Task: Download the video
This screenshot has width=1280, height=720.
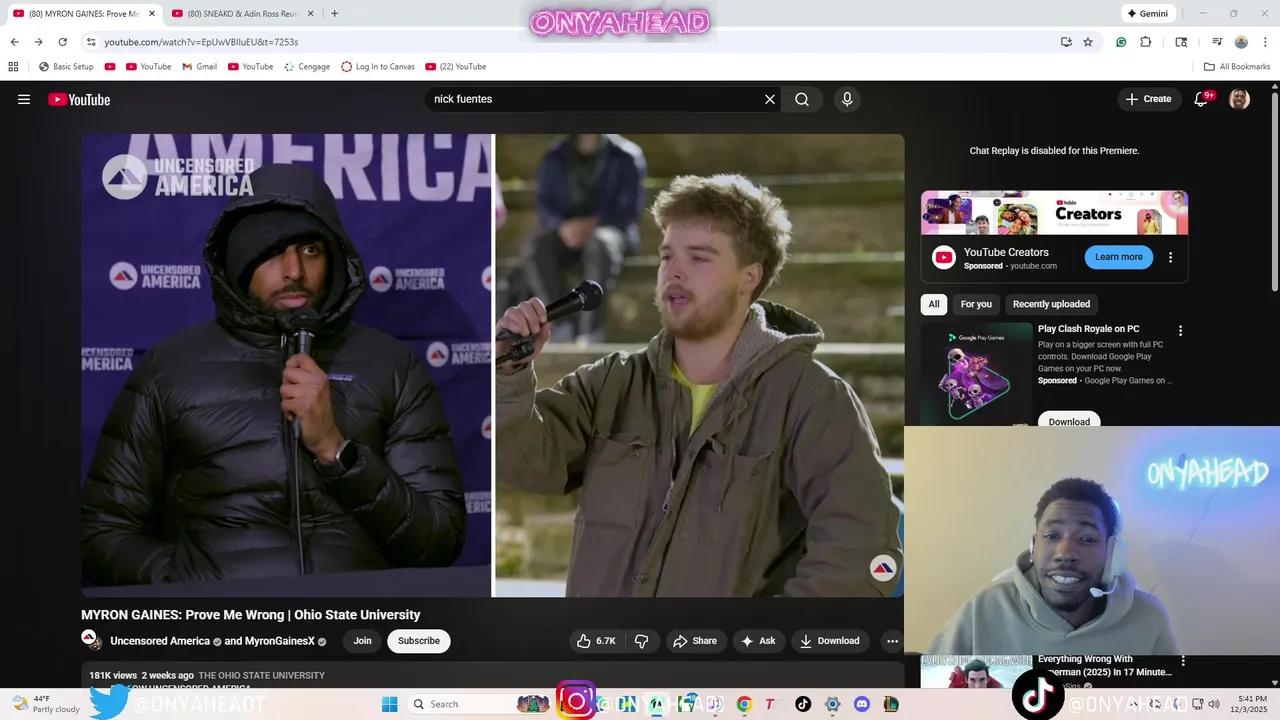Action: click(829, 641)
